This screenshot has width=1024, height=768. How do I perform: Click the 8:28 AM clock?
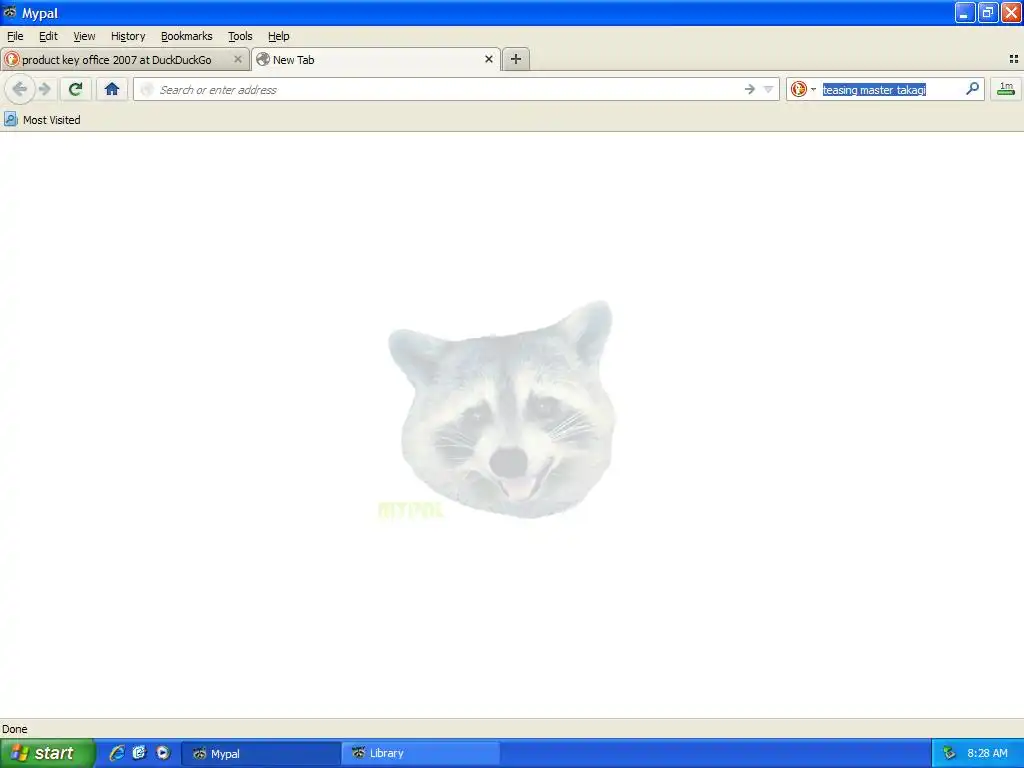pos(987,754)
